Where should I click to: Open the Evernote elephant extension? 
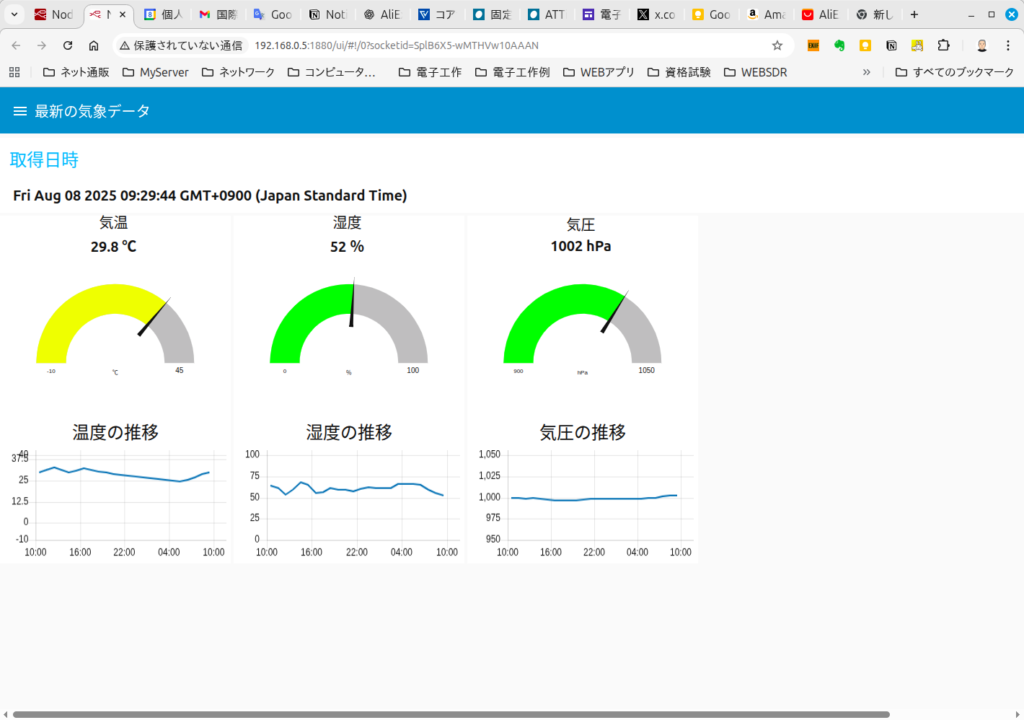click(x=839, y=45)
